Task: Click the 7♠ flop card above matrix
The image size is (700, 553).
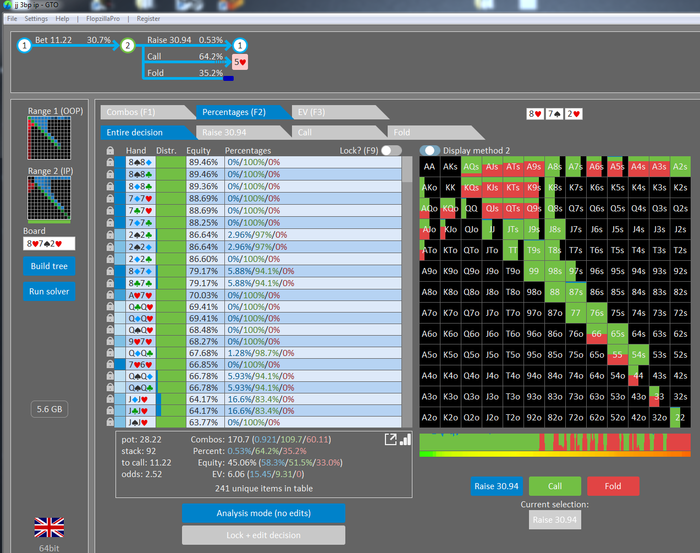Action: [x=554, y=114]
